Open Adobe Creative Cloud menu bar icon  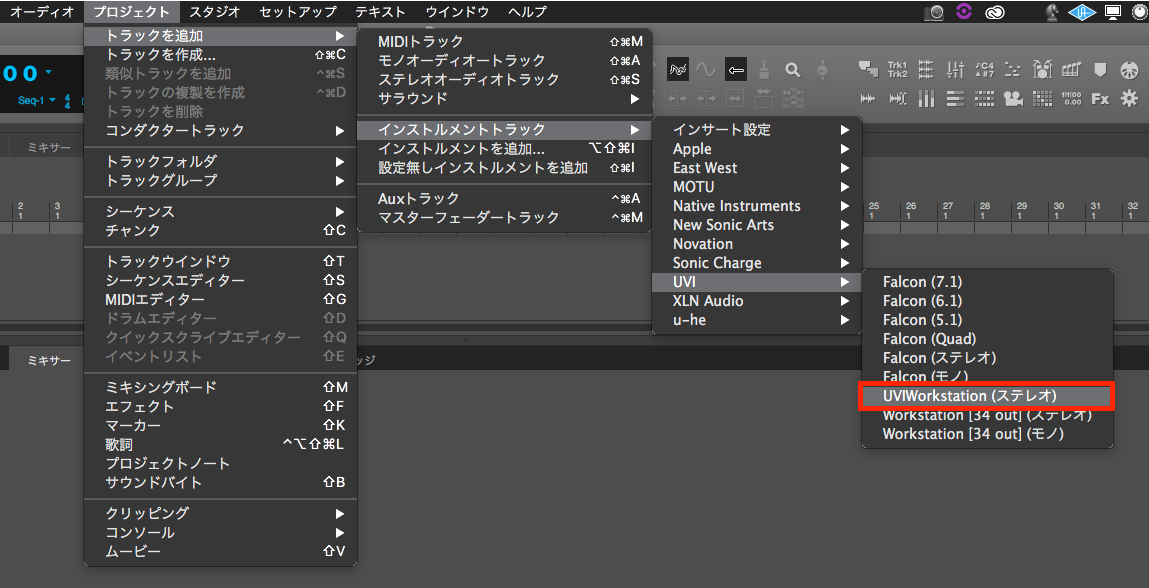(x=994, y=12)
